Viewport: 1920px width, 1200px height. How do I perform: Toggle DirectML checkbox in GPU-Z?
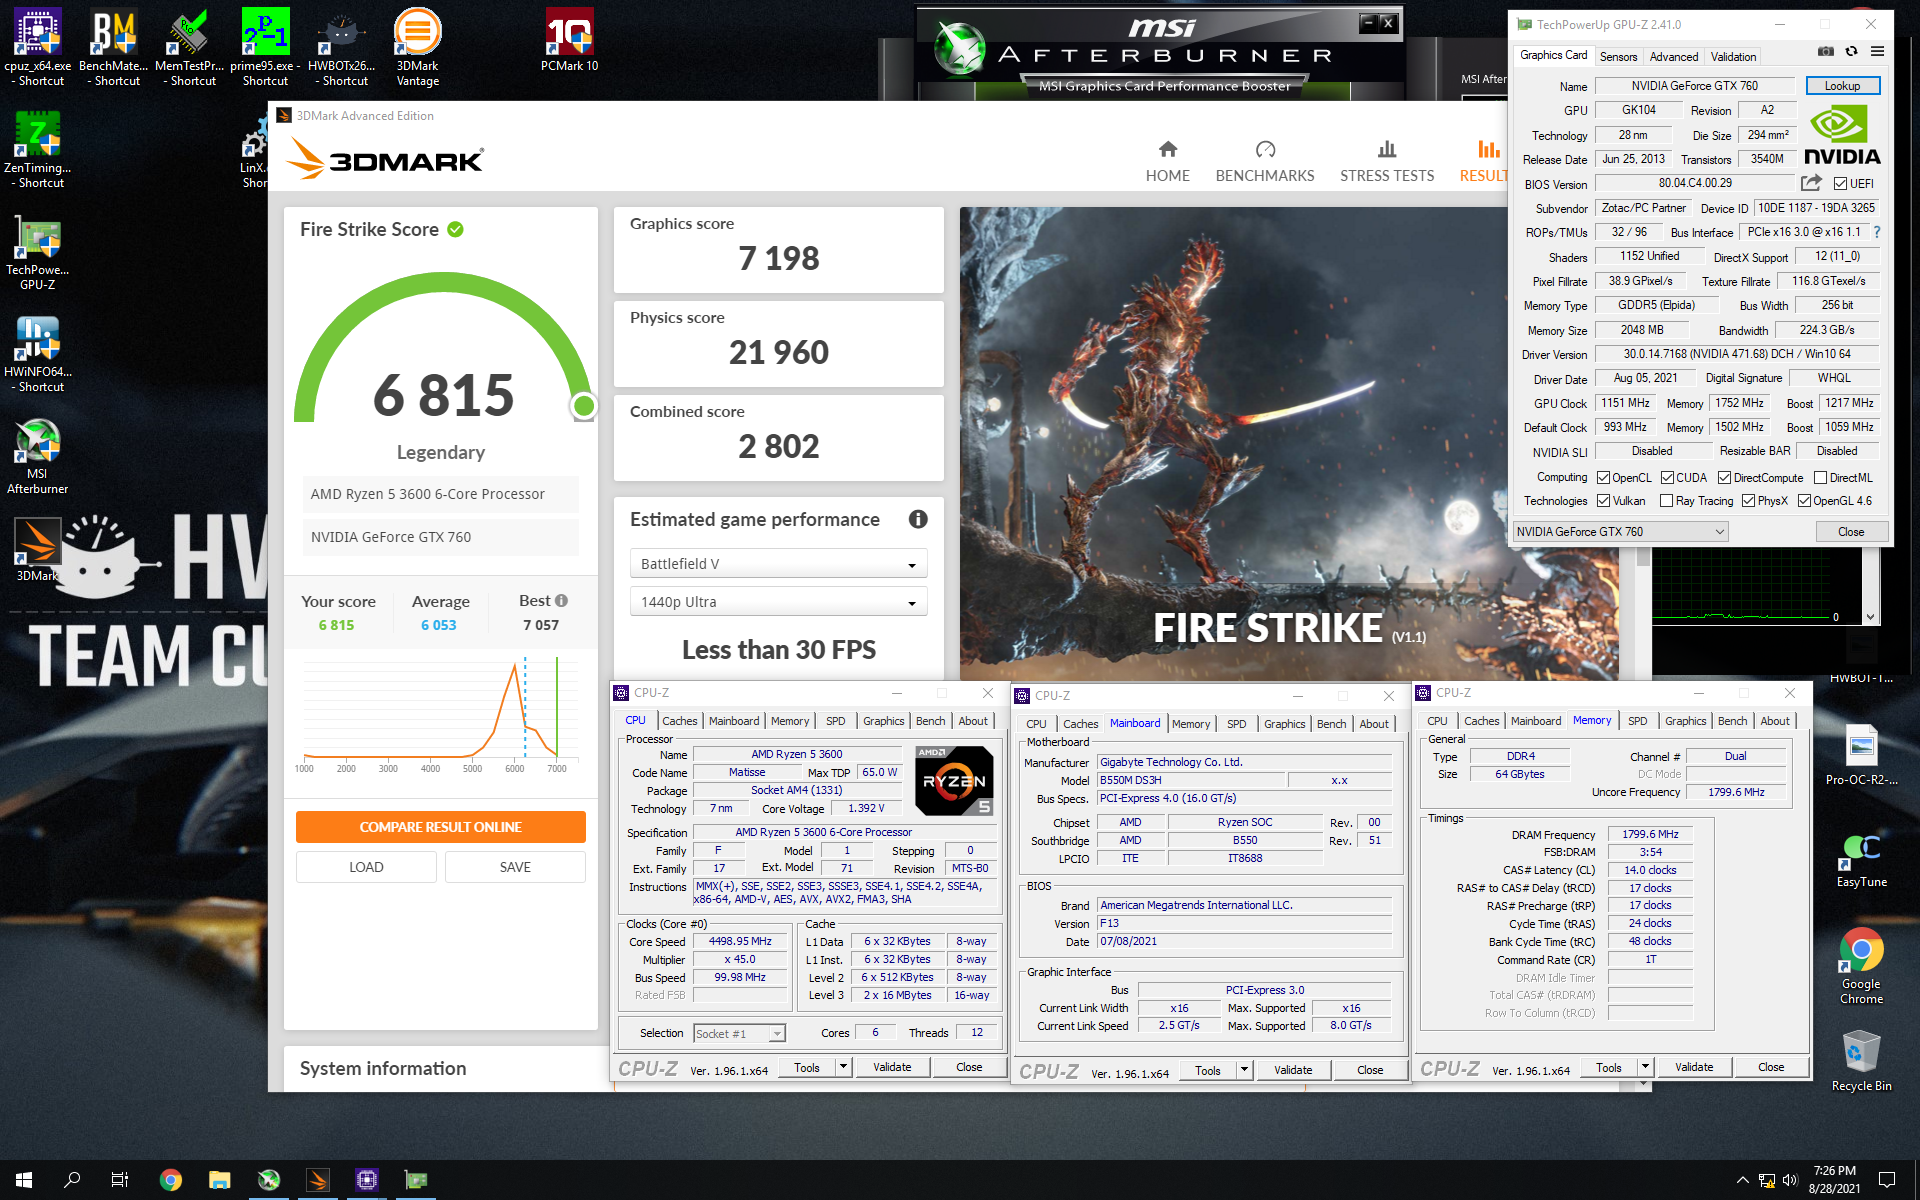coord(1820,478)
